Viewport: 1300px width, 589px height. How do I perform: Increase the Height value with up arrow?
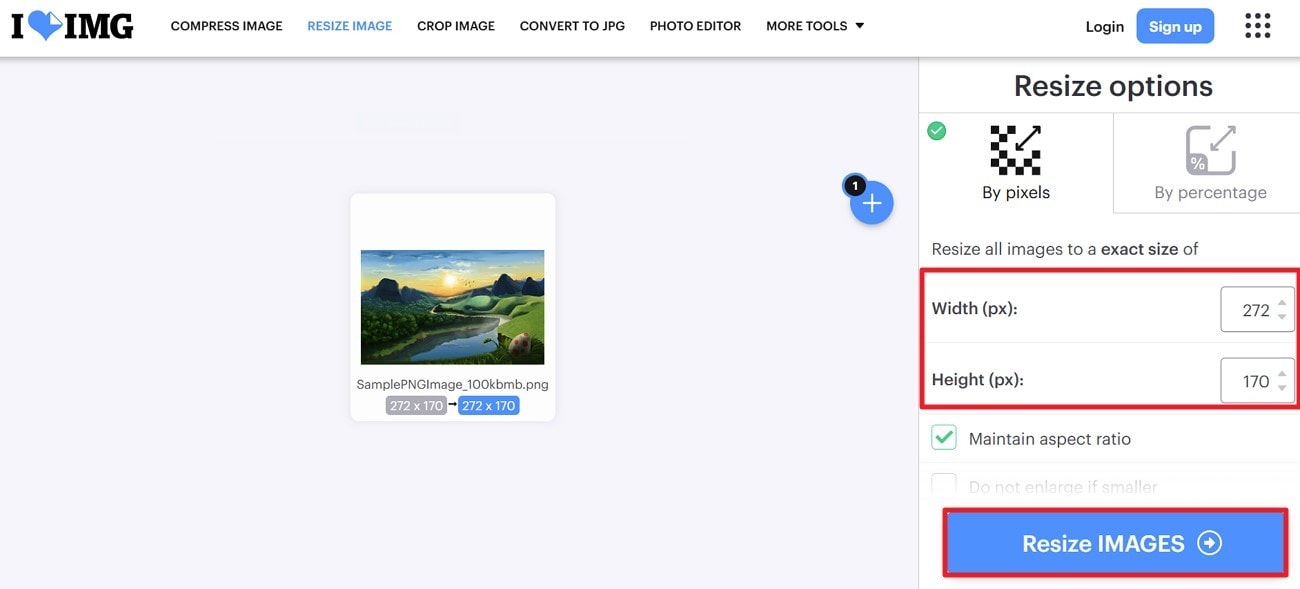[1282, 373]
